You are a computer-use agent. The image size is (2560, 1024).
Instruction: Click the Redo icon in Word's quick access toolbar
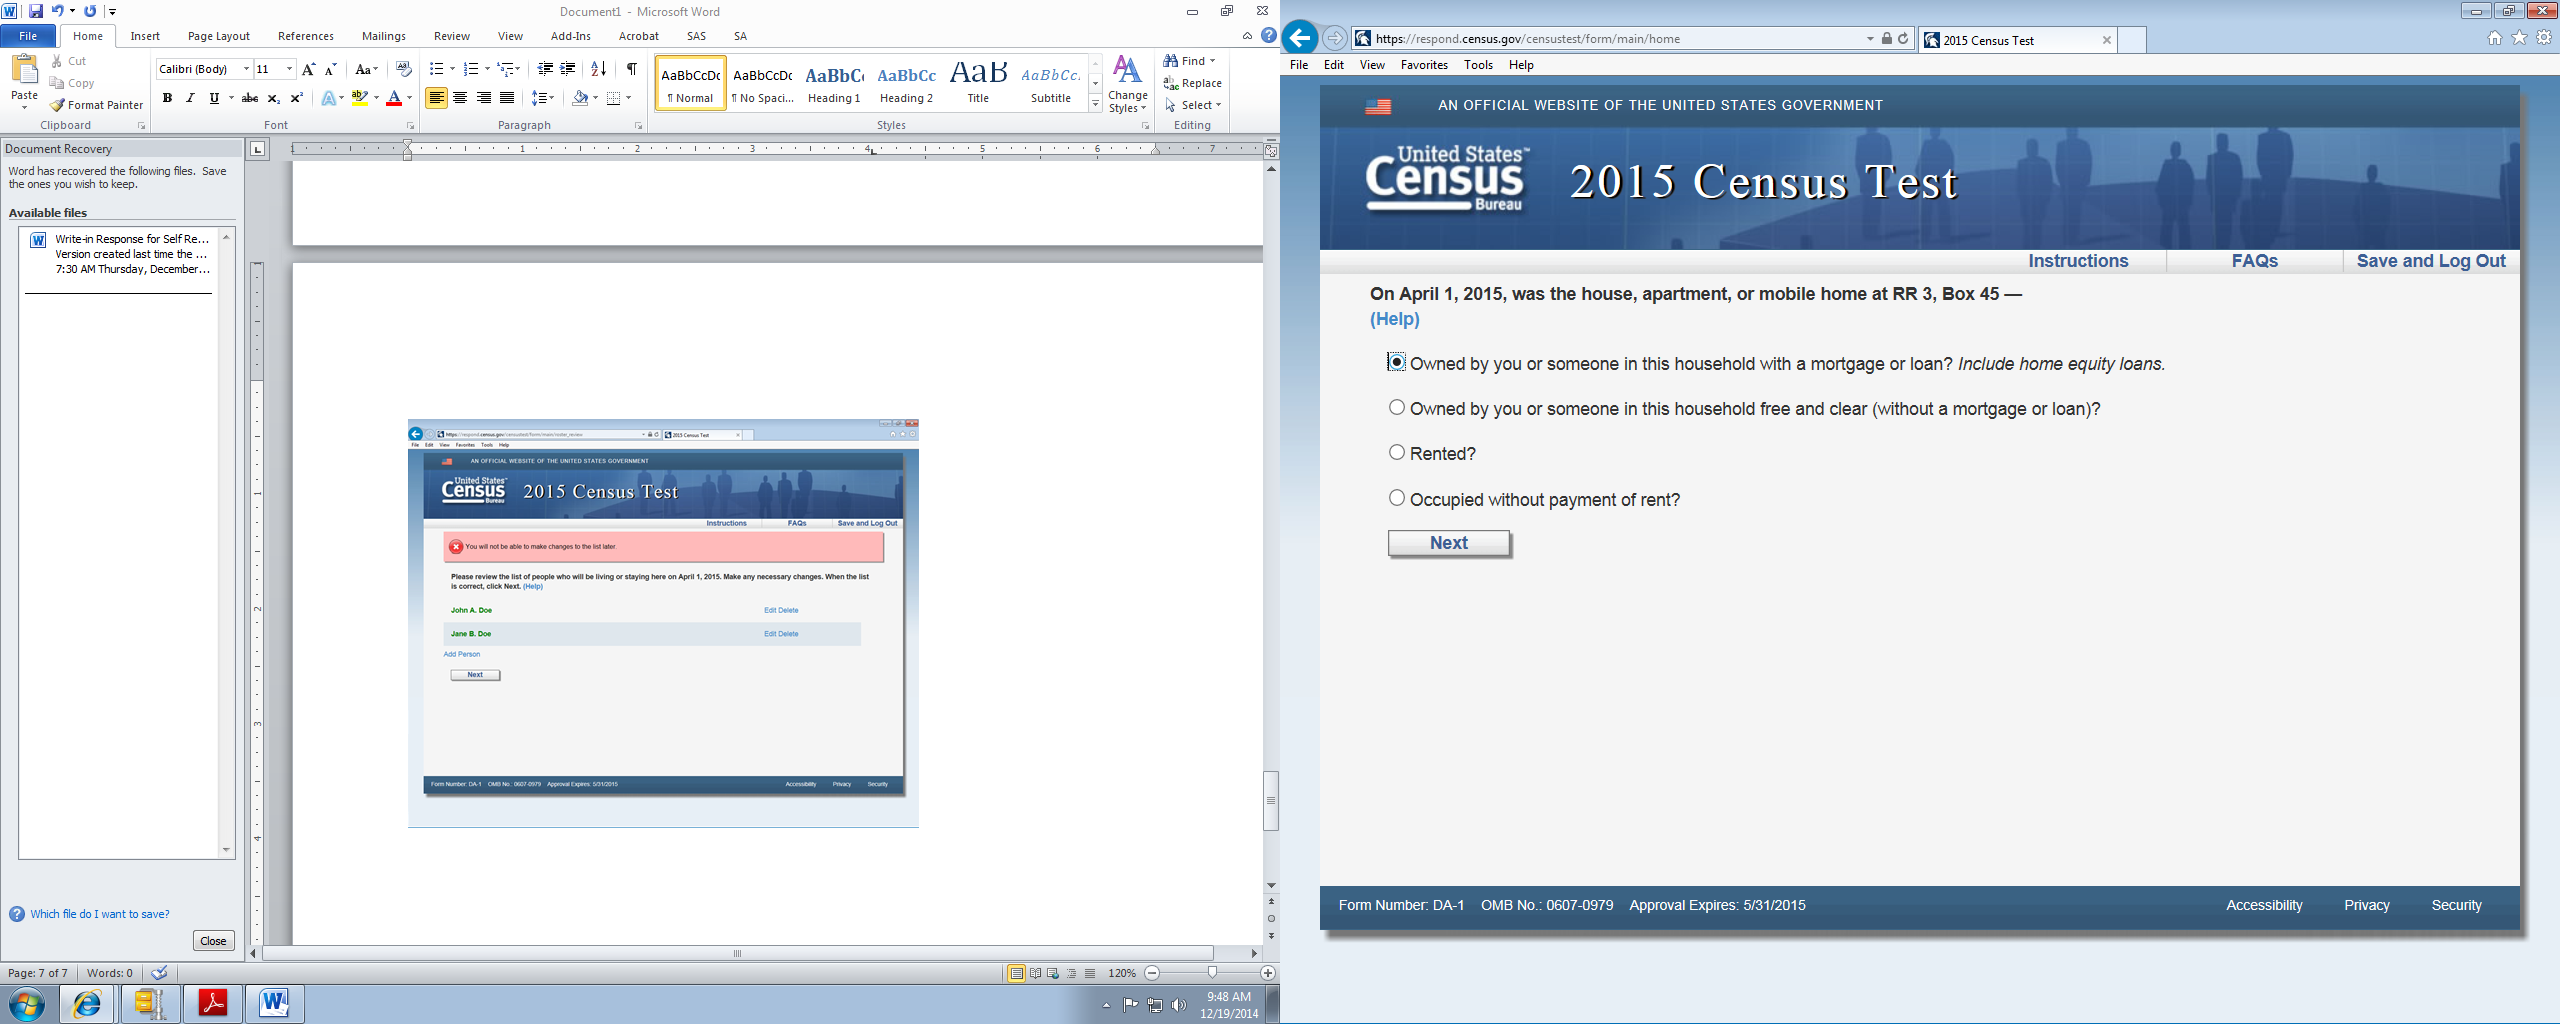point(90,11)
